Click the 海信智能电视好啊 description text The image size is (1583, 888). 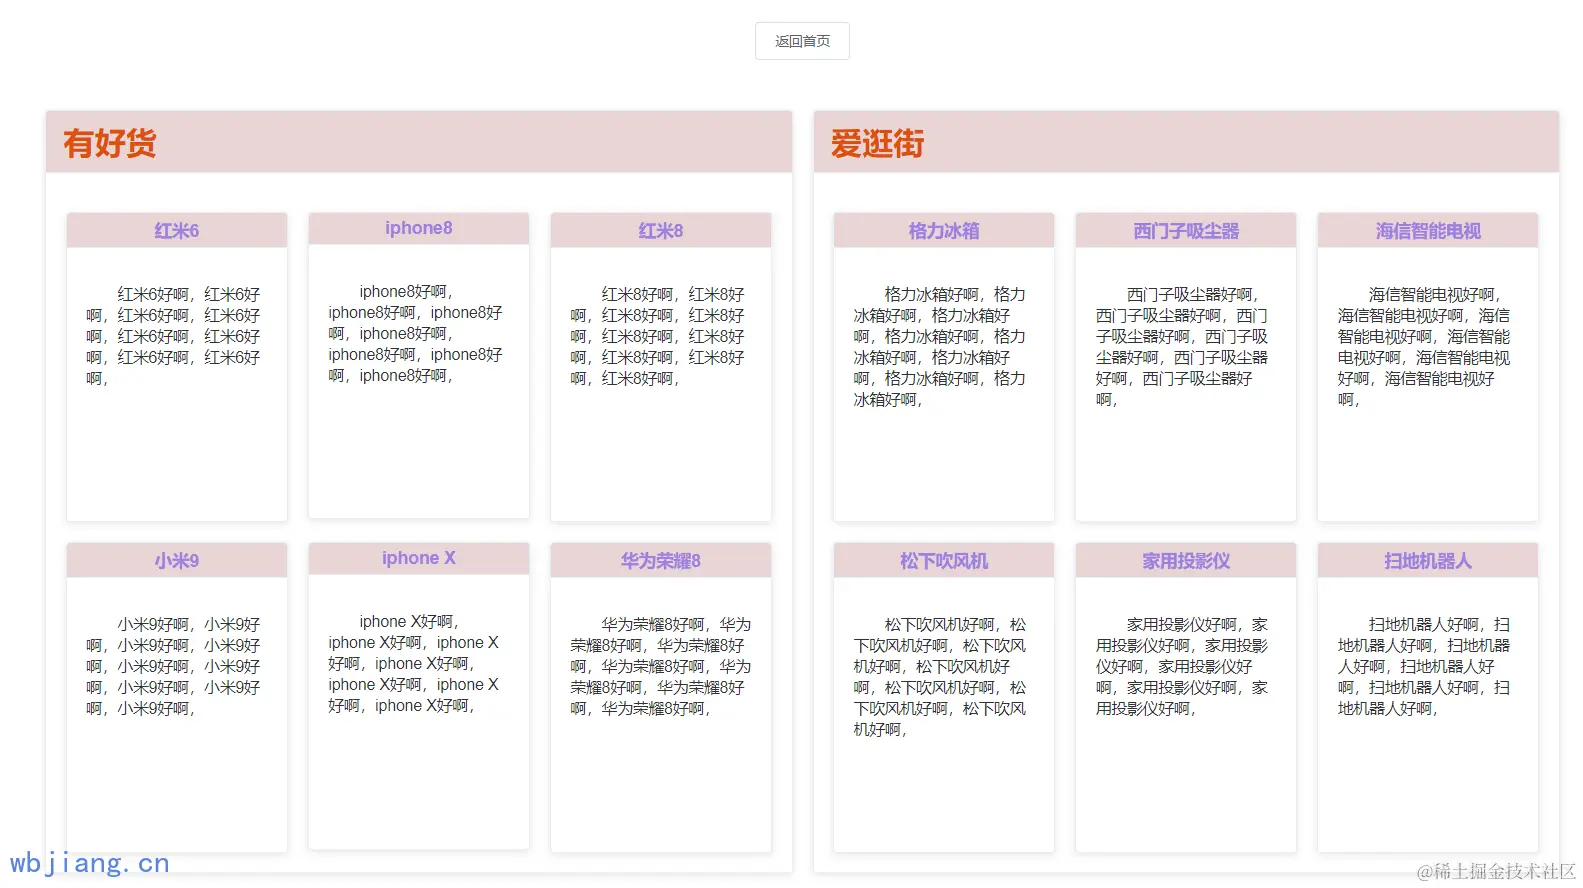1424,347
